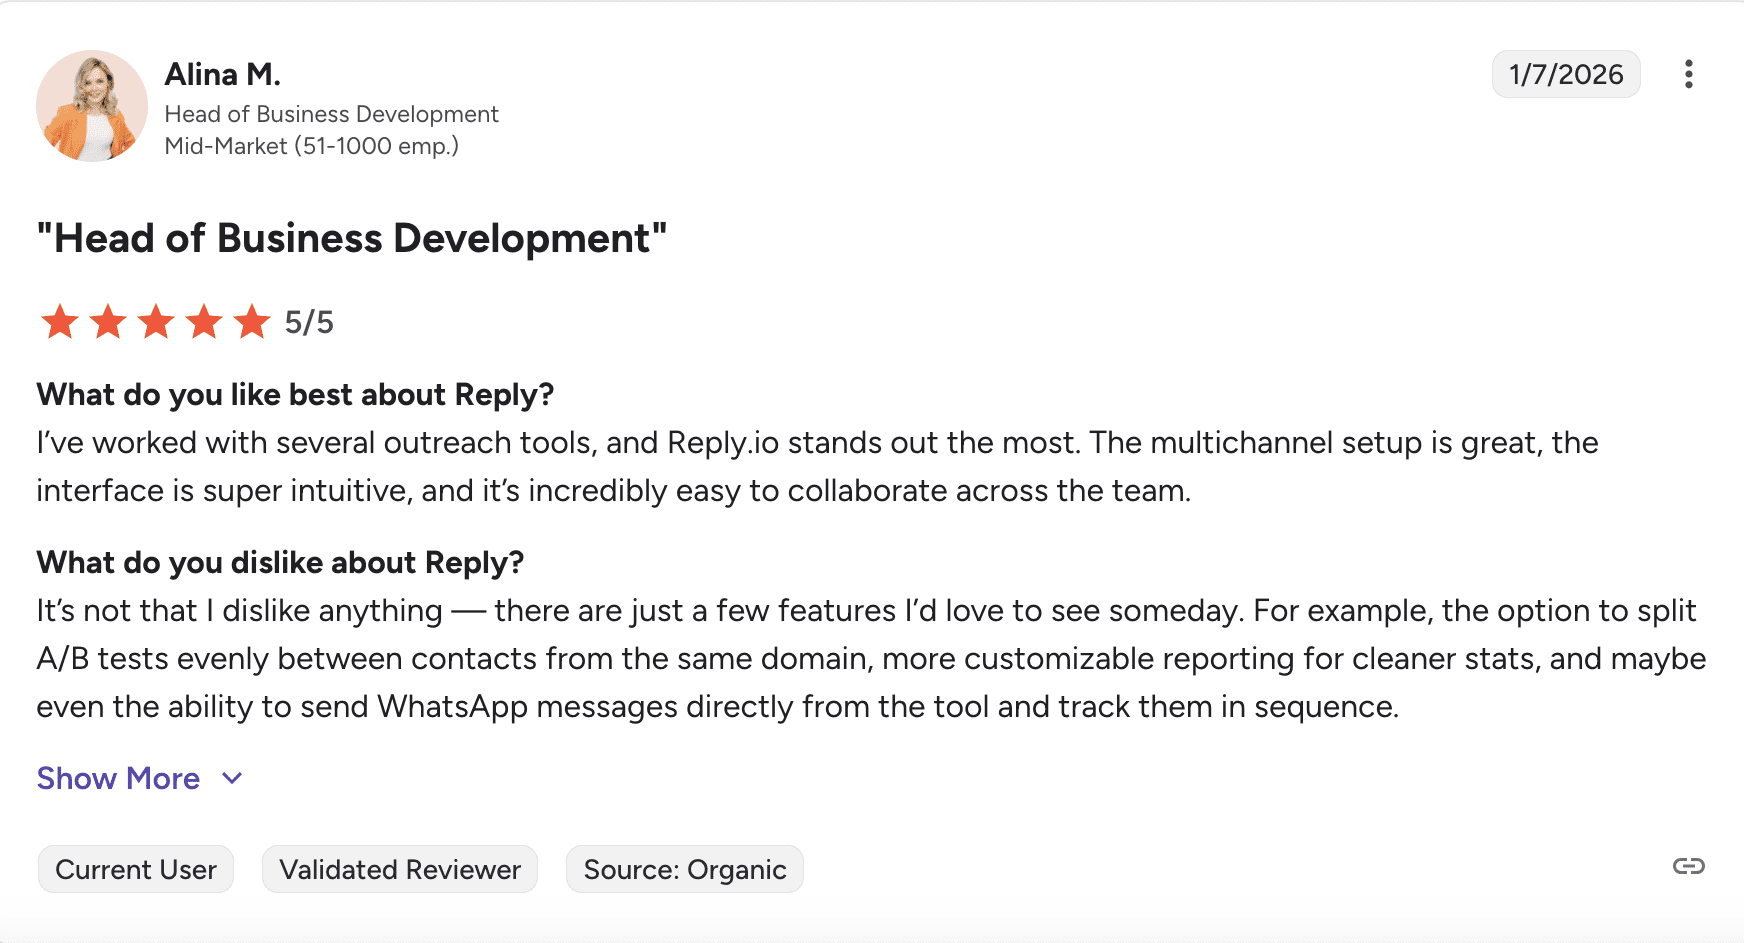
Task: Click the Source: Organic tag
Action: (685, 869)
